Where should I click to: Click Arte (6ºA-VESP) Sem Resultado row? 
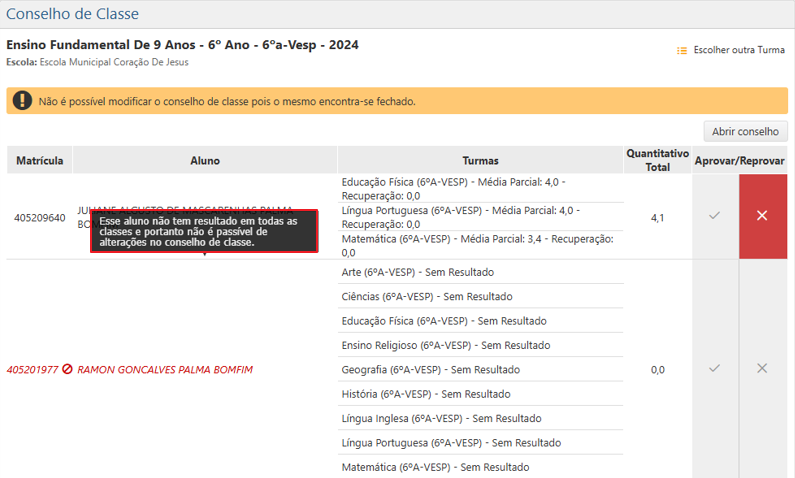(x=480, y=272)
